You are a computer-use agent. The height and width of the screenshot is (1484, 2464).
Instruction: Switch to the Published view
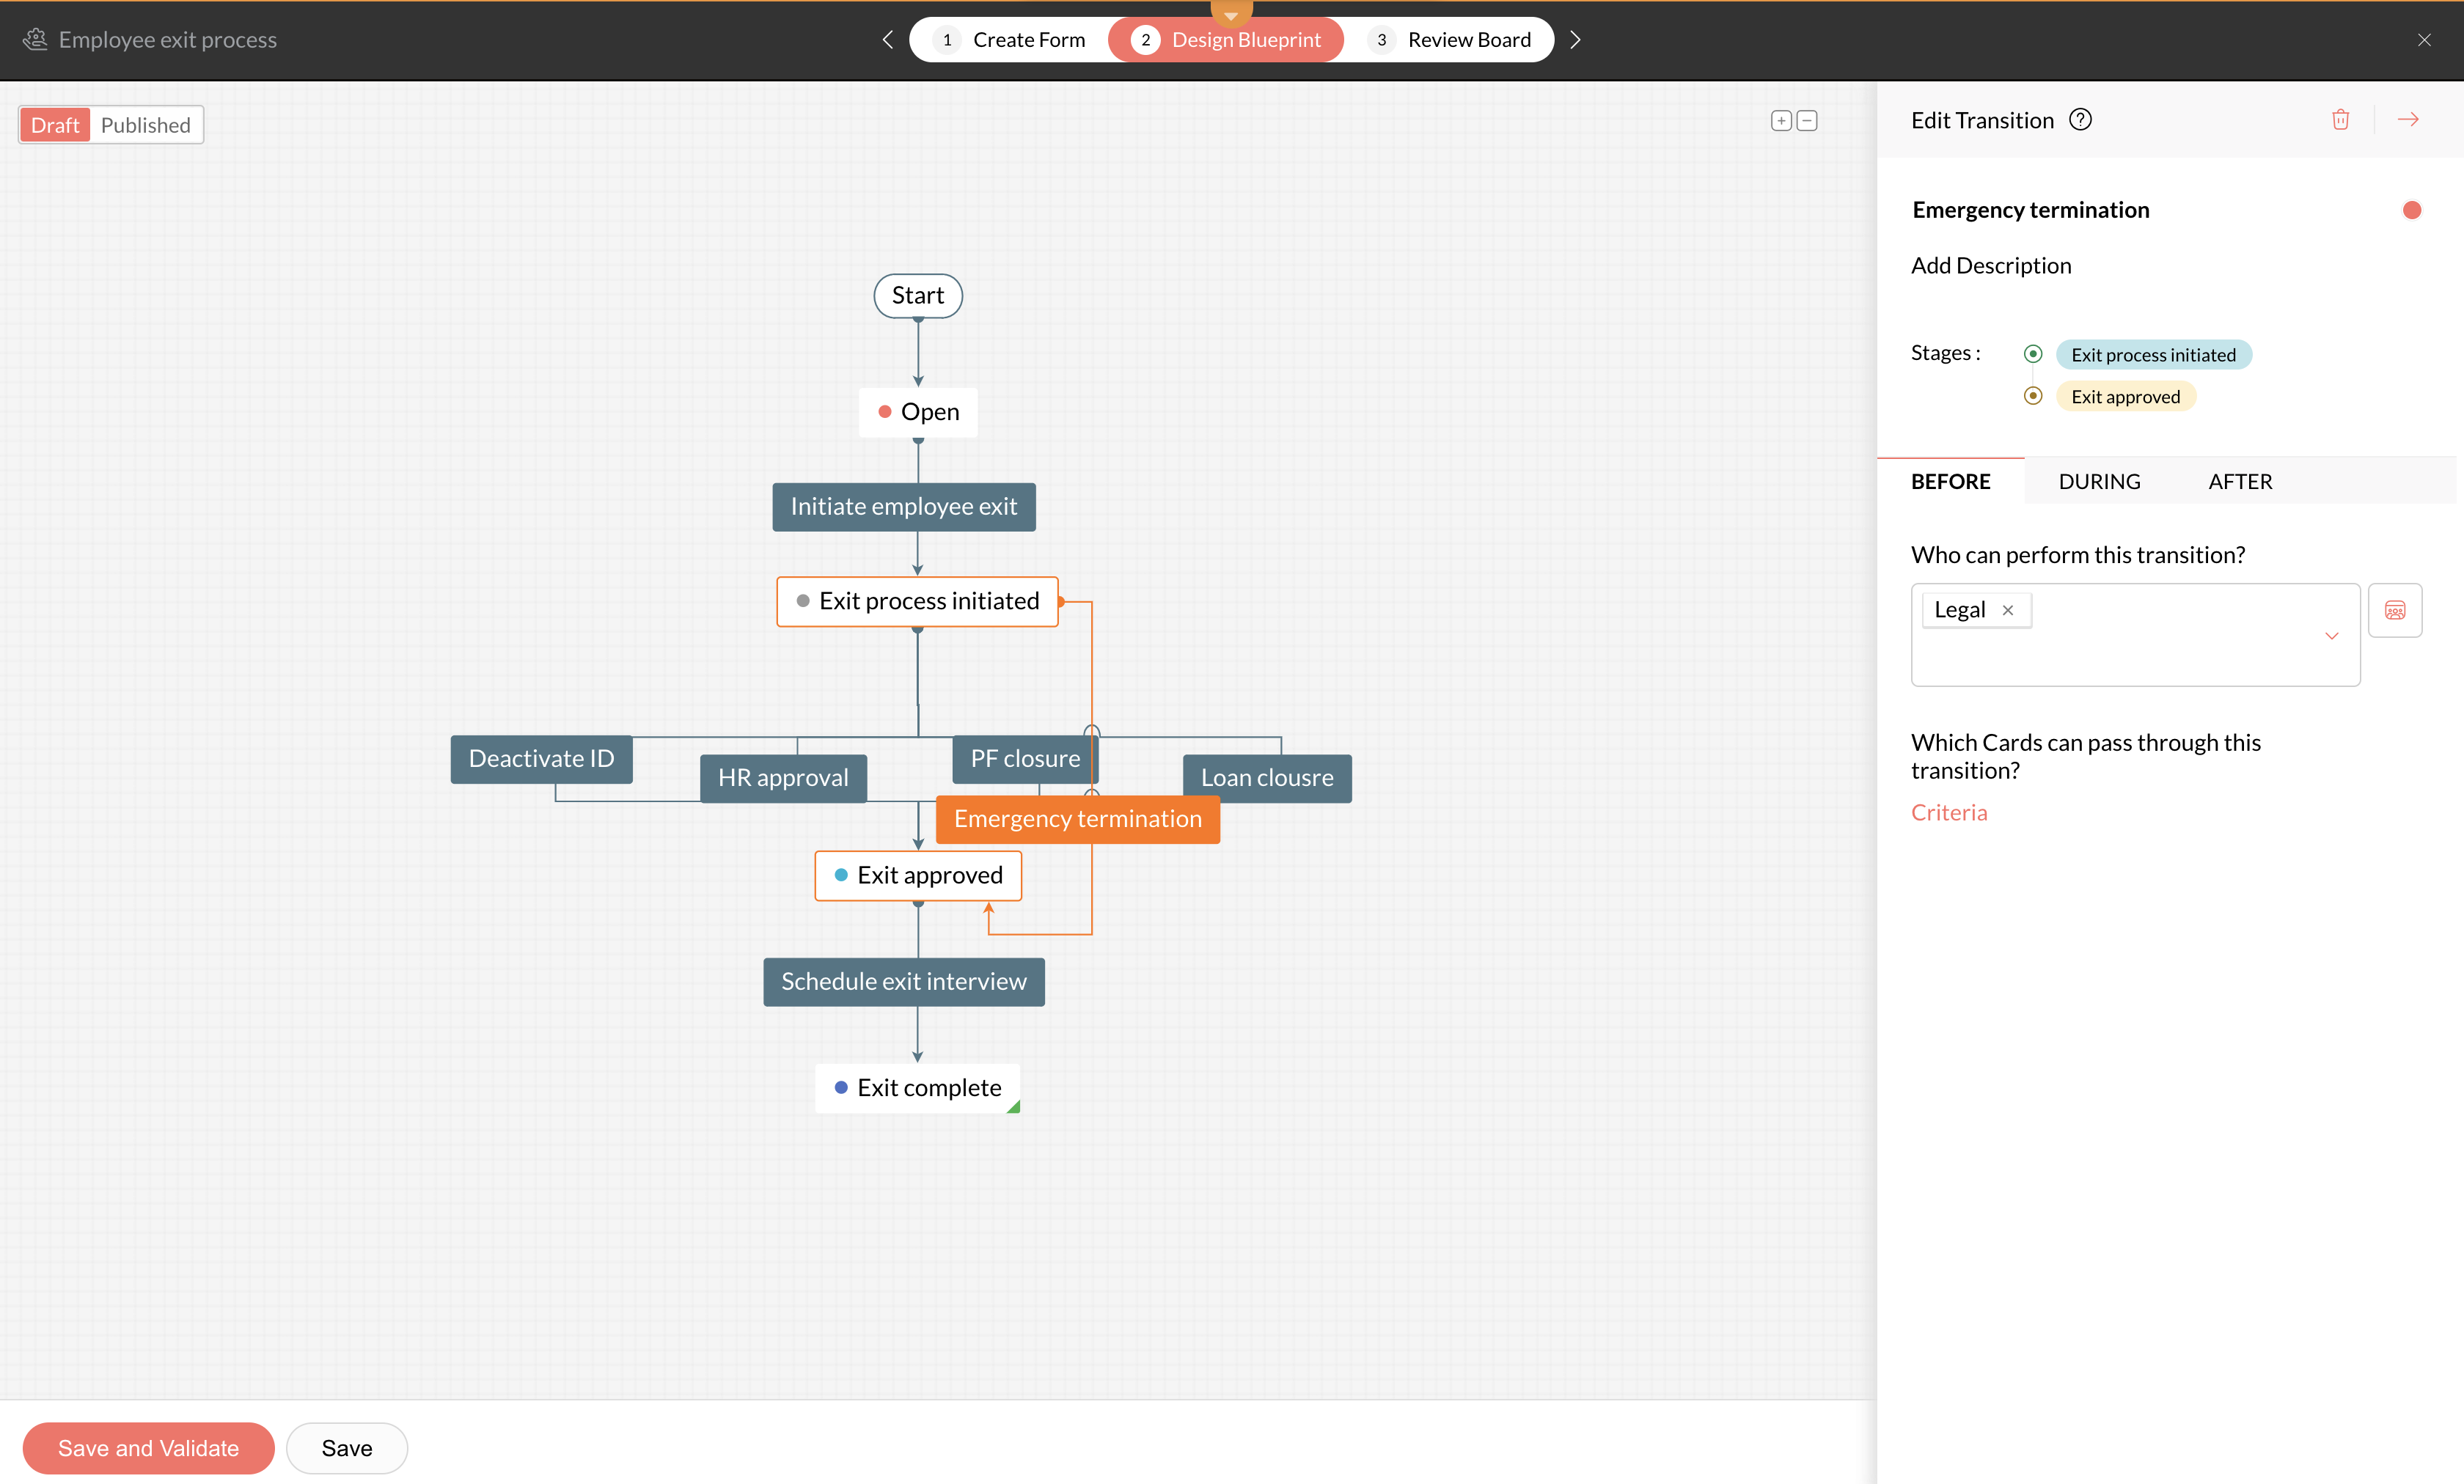click(x=146, y=125)
